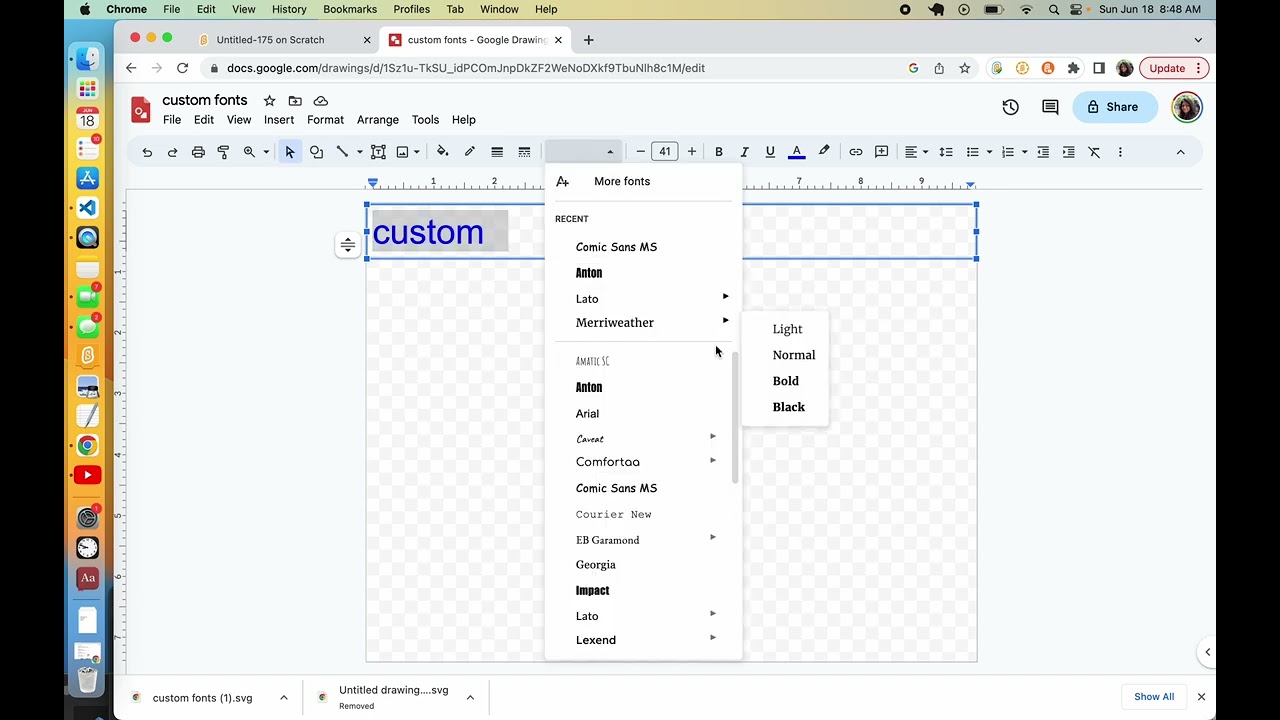
Task: Open the Highlight color tool
Action: (x=824, y=152)
